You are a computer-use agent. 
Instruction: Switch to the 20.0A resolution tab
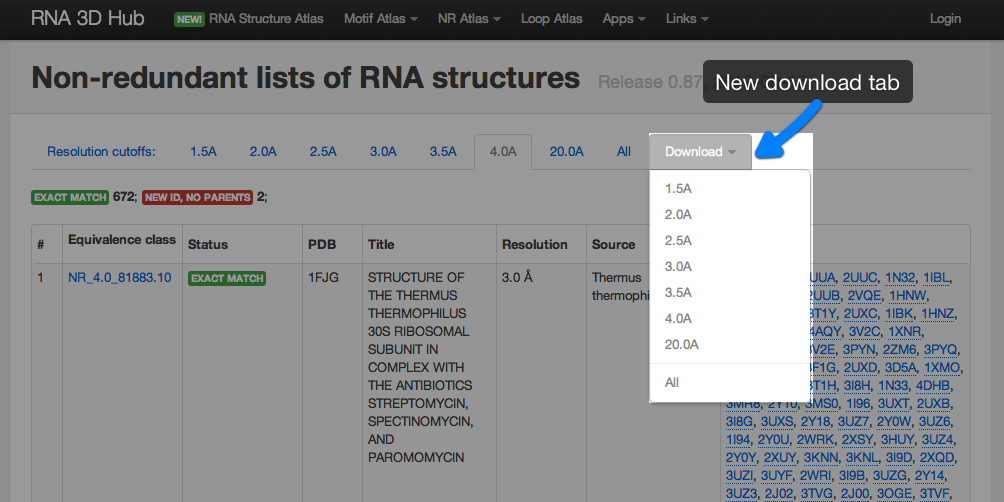pyautogui.click(x=566, y=152)
